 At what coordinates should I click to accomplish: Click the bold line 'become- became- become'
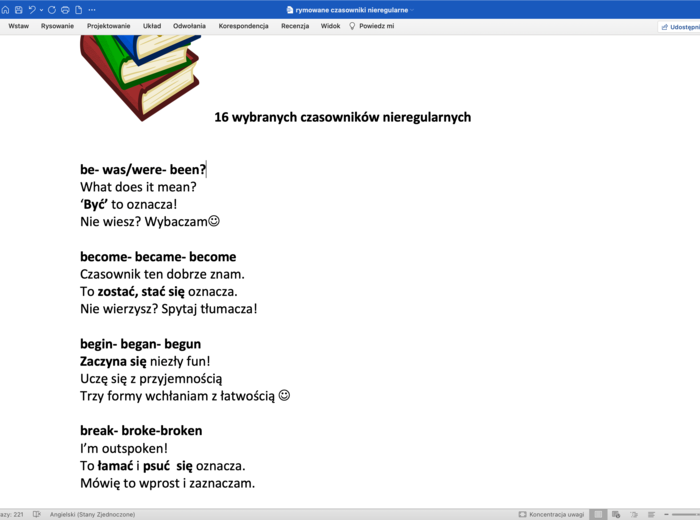coord(158,257)
